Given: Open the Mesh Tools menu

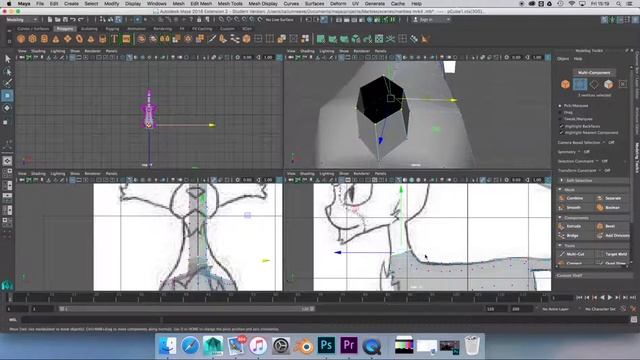Looking at the screenshot, I should pyautogui.click(x=230, y=4).
